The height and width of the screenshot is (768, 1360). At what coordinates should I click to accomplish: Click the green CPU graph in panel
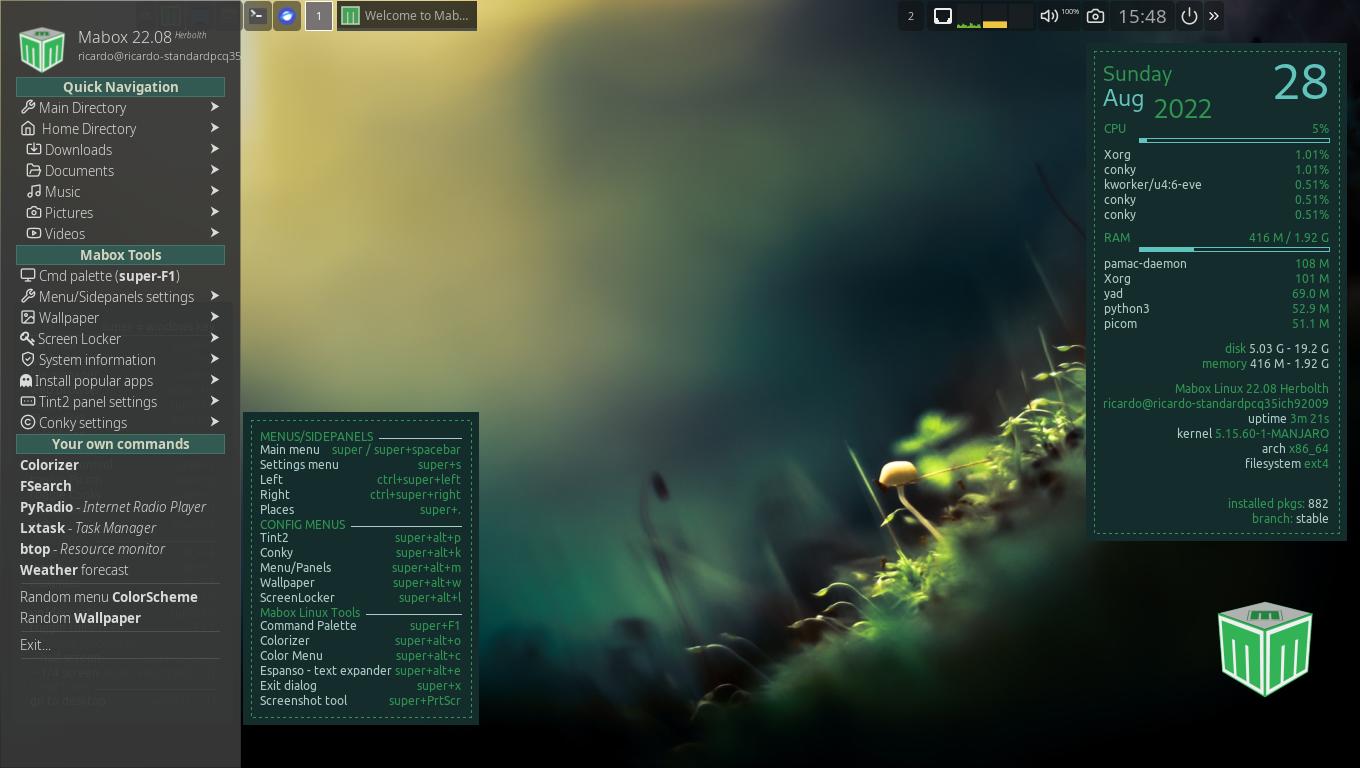coord(969,16)
